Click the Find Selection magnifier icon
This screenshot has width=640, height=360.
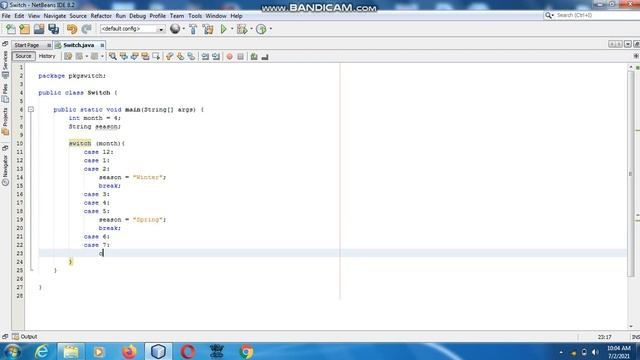click(112, 56)
